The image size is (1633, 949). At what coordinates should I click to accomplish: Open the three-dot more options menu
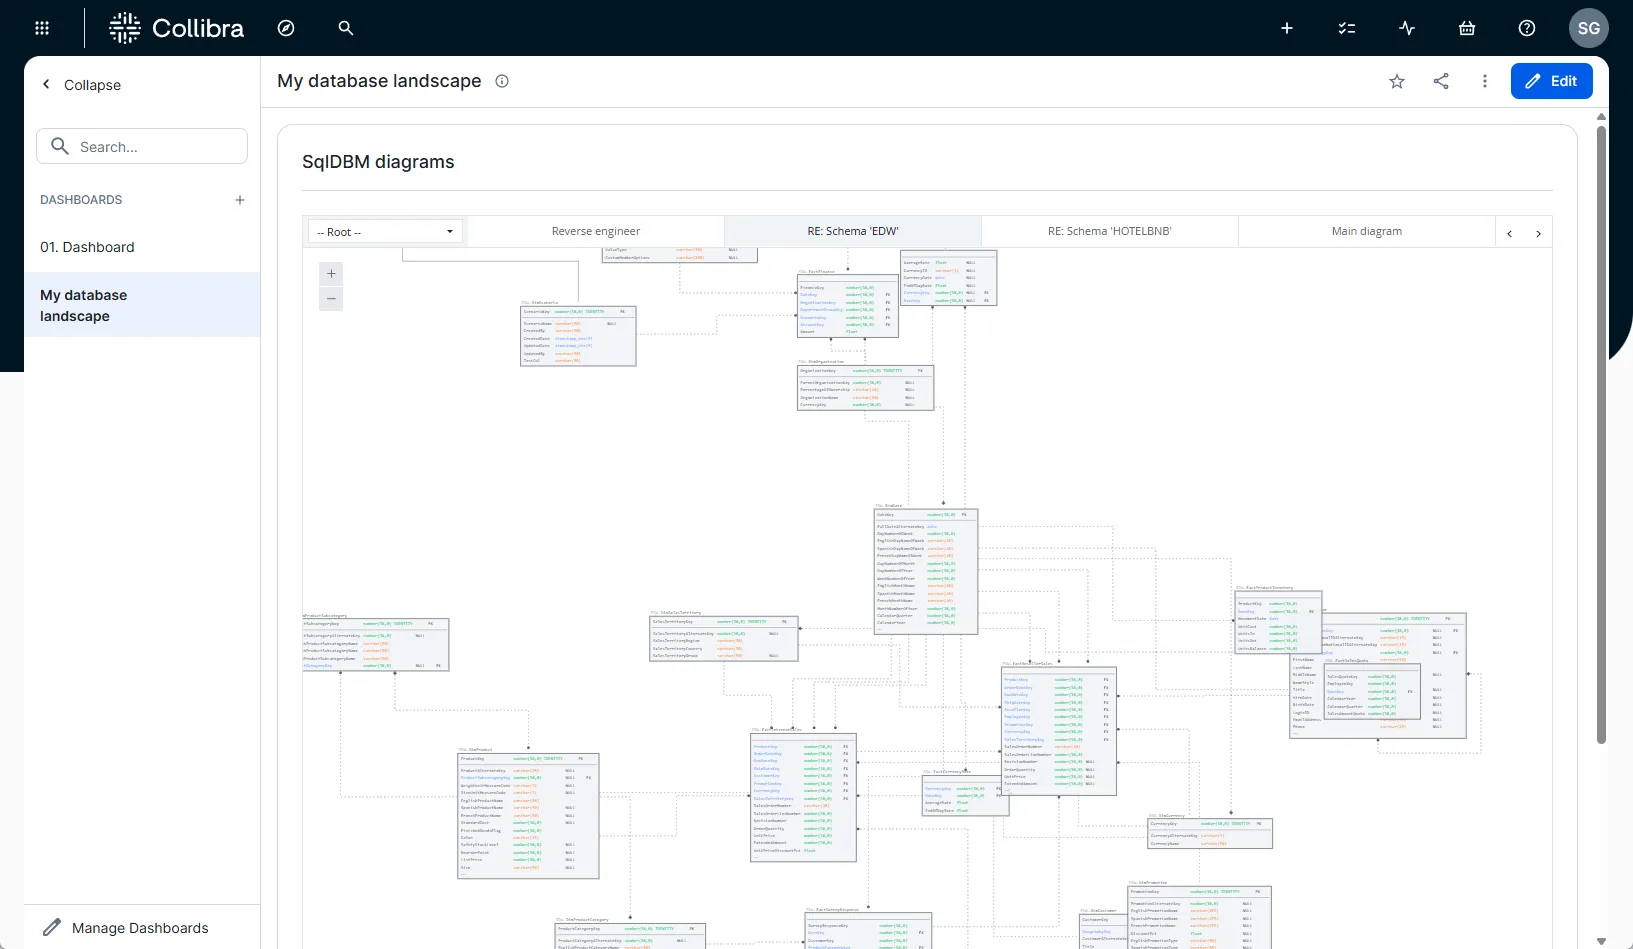(x=1485, y=82)
